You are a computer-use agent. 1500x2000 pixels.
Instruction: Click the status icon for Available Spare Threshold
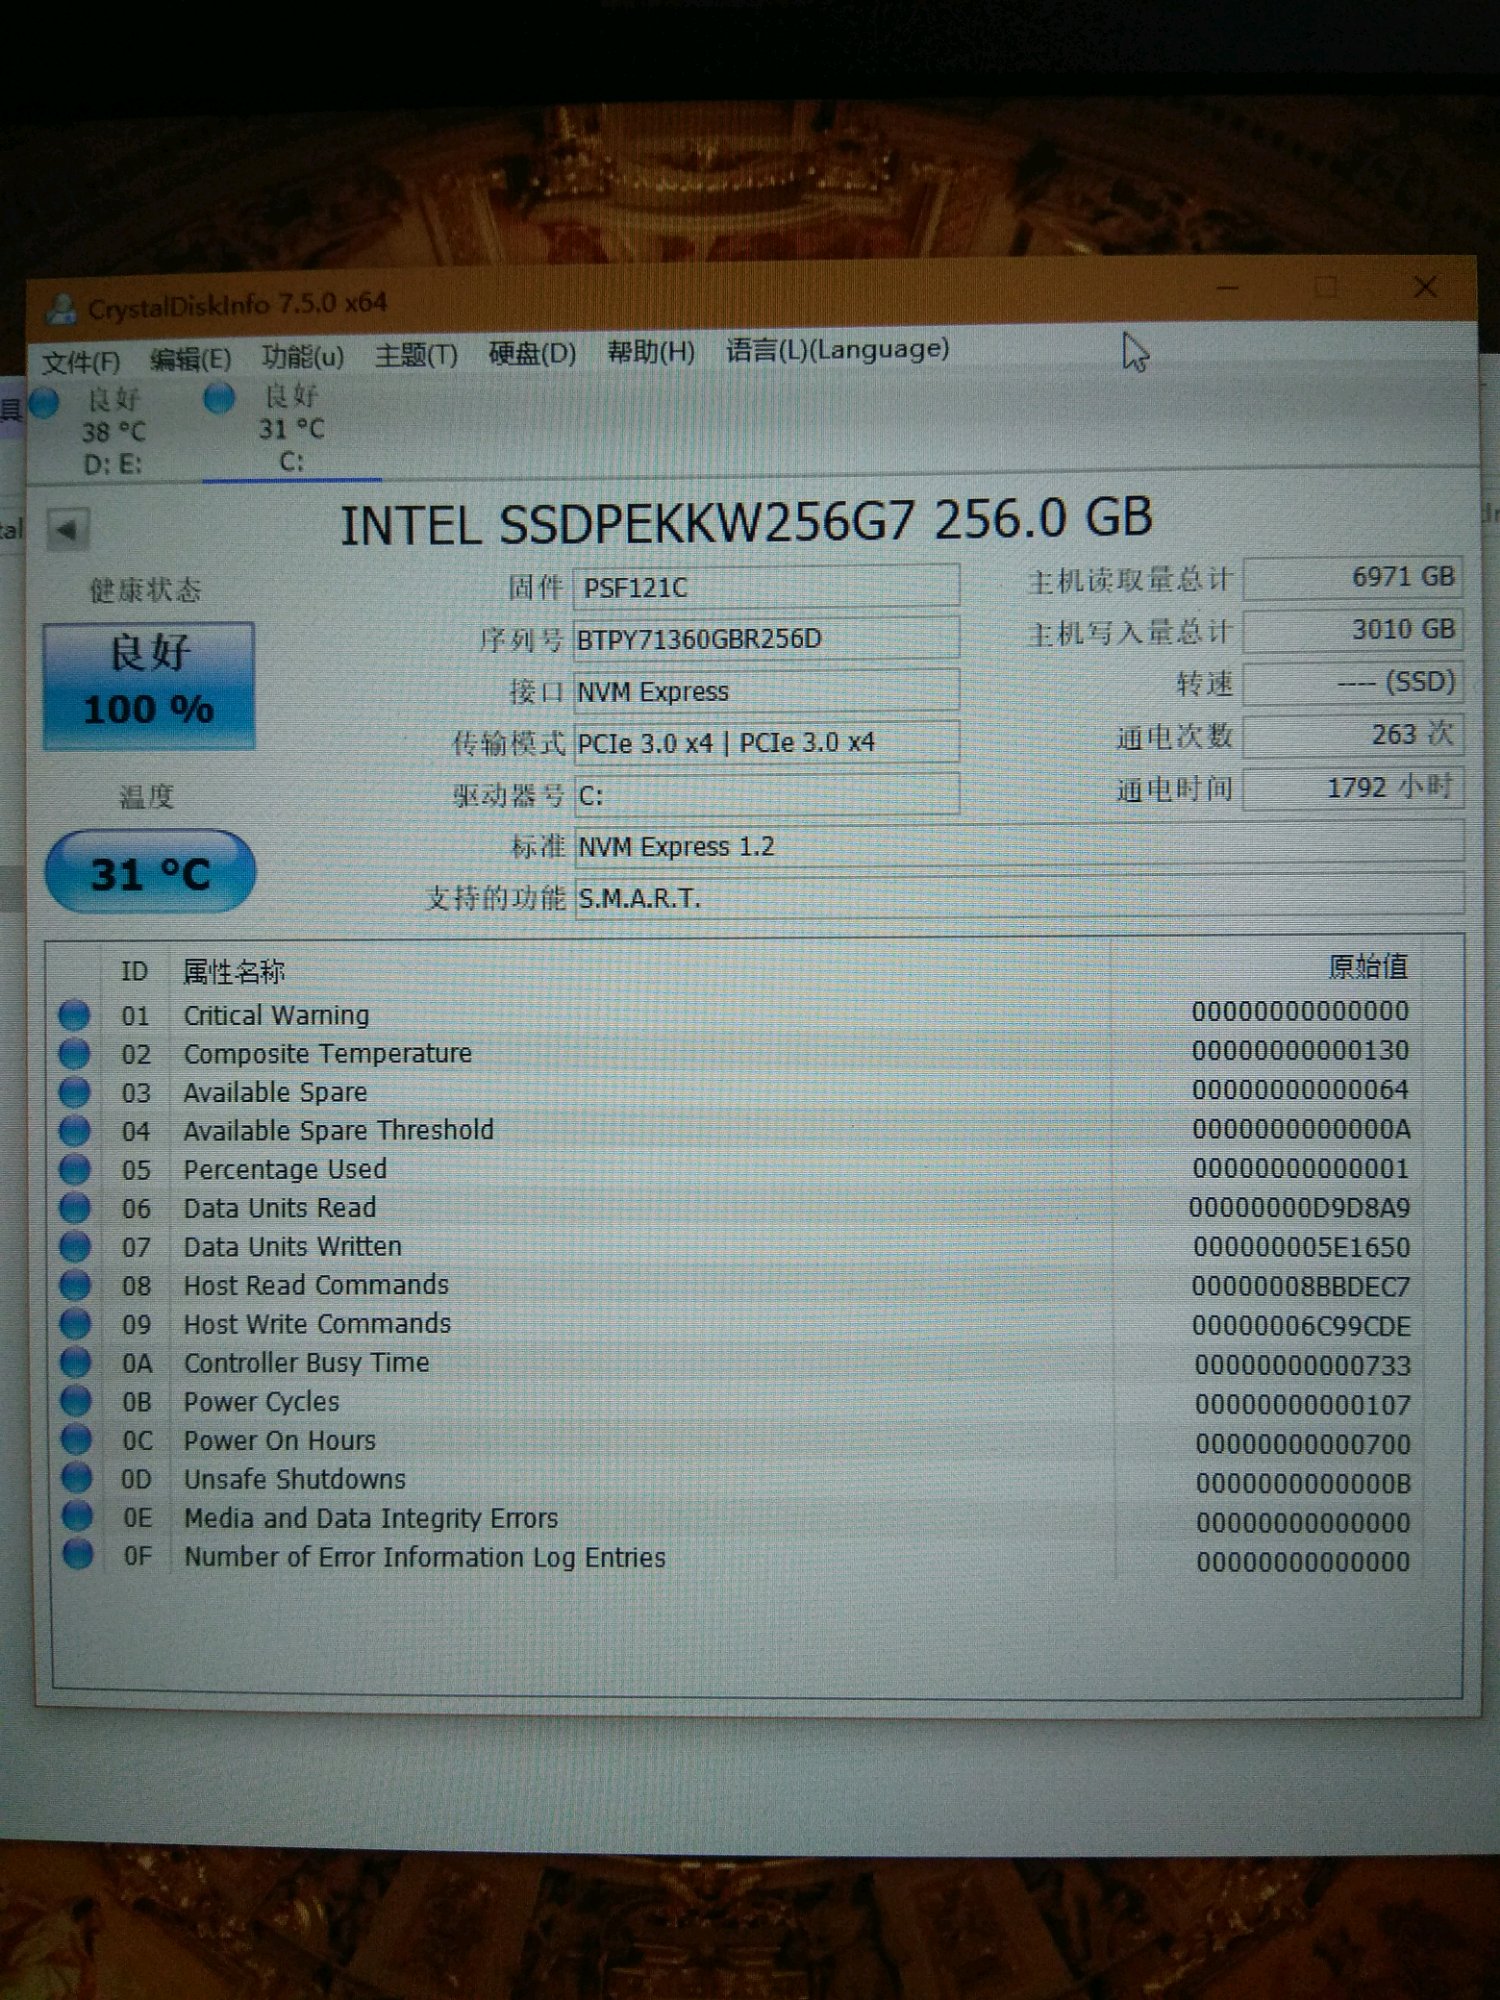(x=74, y=1131)
